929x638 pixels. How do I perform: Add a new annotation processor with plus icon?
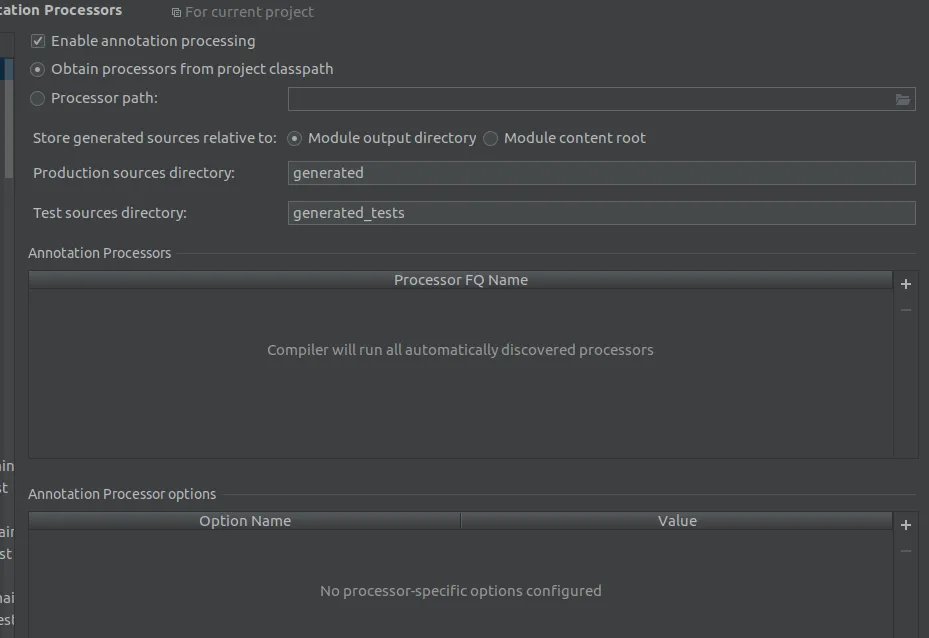(906, 284)
